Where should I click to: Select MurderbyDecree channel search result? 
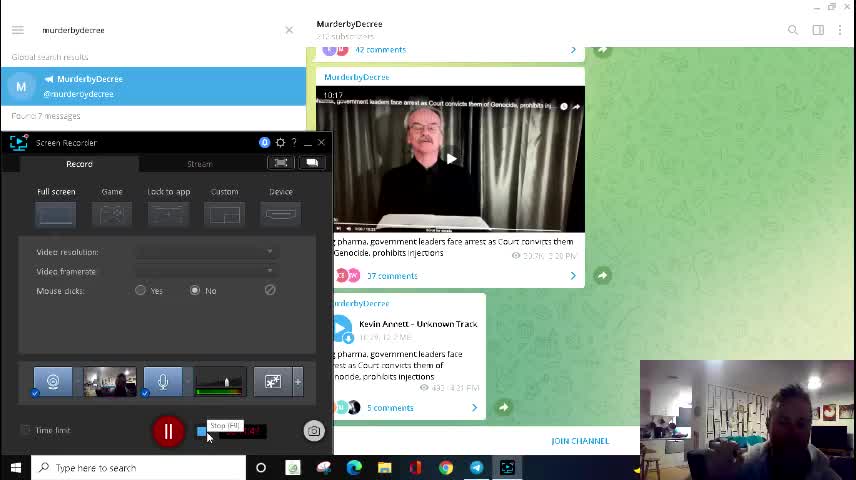[x=153, y=86]
